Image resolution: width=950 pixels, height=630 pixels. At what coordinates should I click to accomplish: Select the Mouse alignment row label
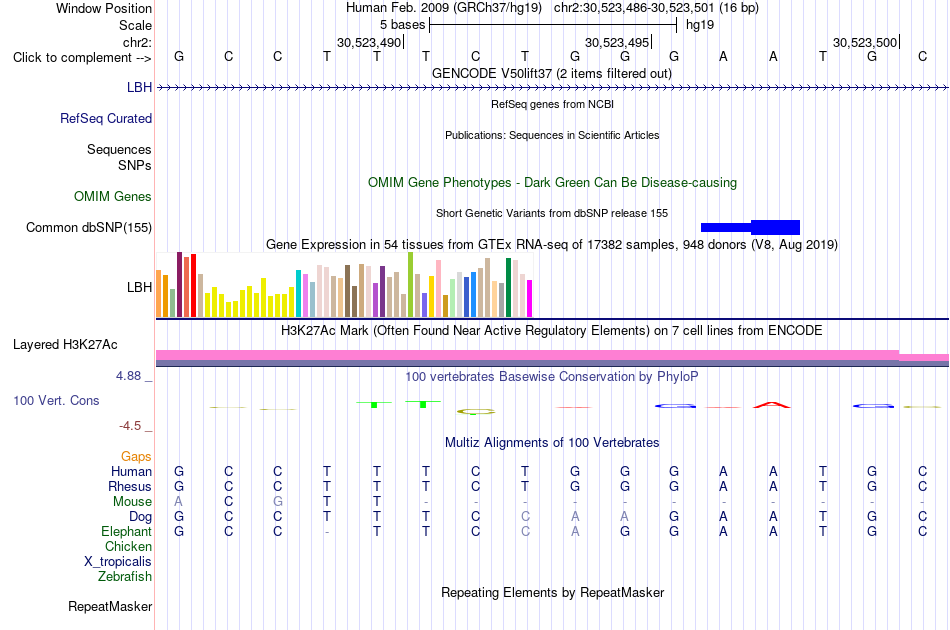pyautogui.click(x=132, y=502)
